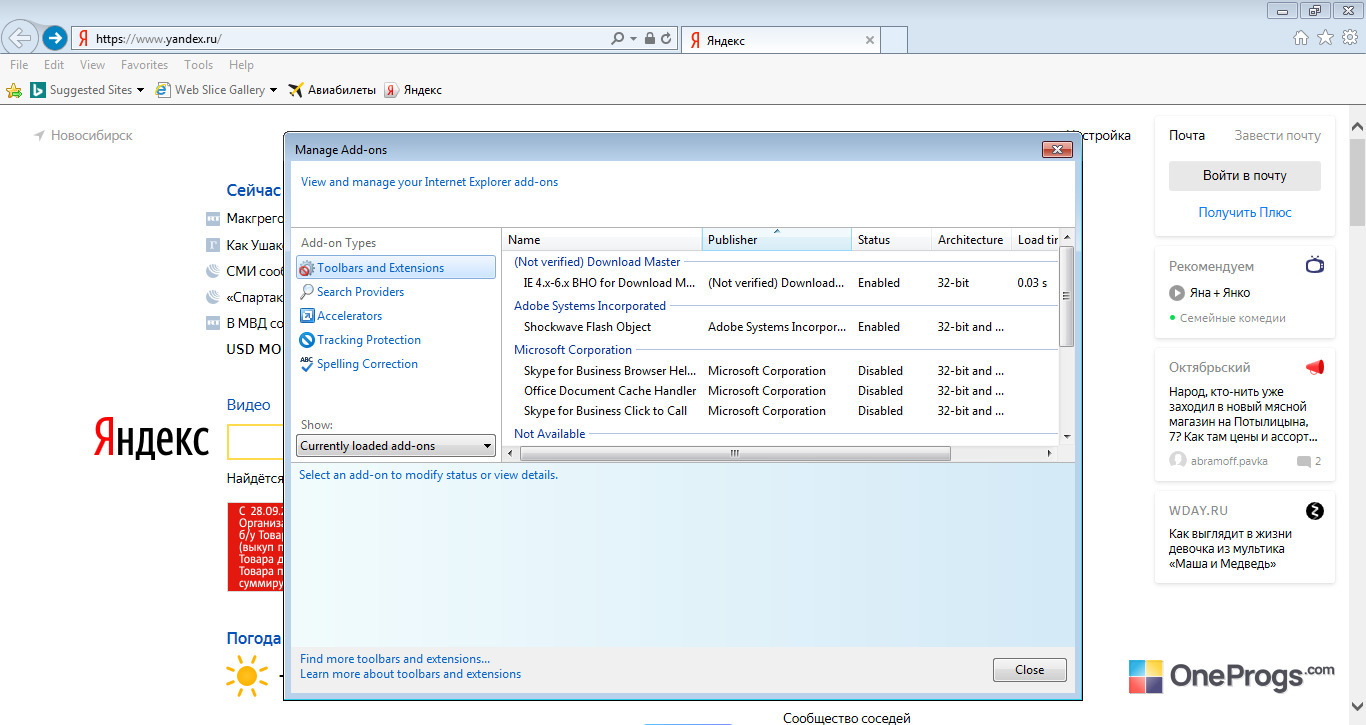Click the red Яндекс logo on the page
The width and height of the screenshot is (1366, 725).
(152, 439)
